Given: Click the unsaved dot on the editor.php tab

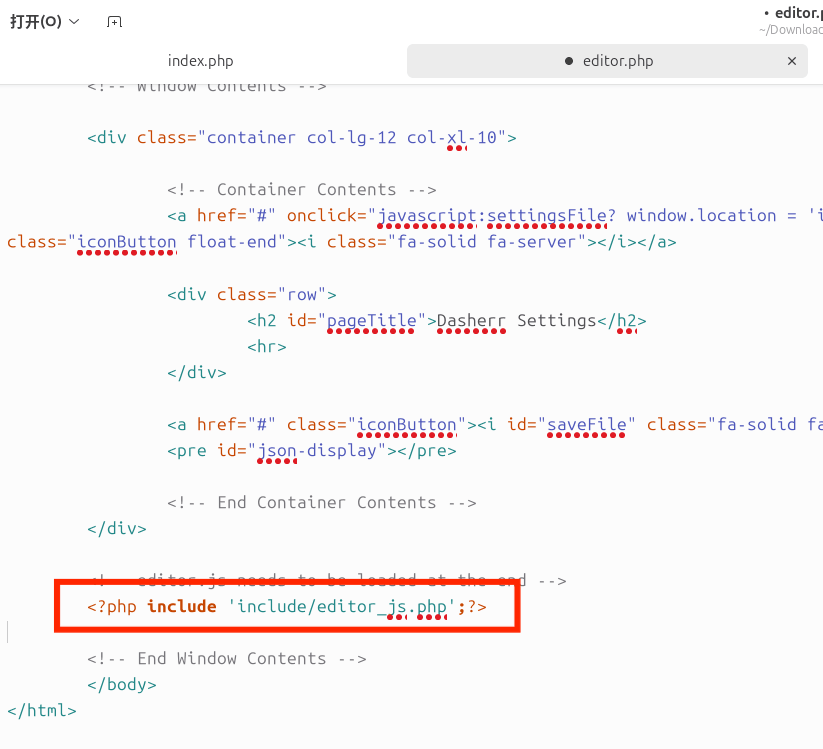Looking at the screenshot, I should coord(569,61).
